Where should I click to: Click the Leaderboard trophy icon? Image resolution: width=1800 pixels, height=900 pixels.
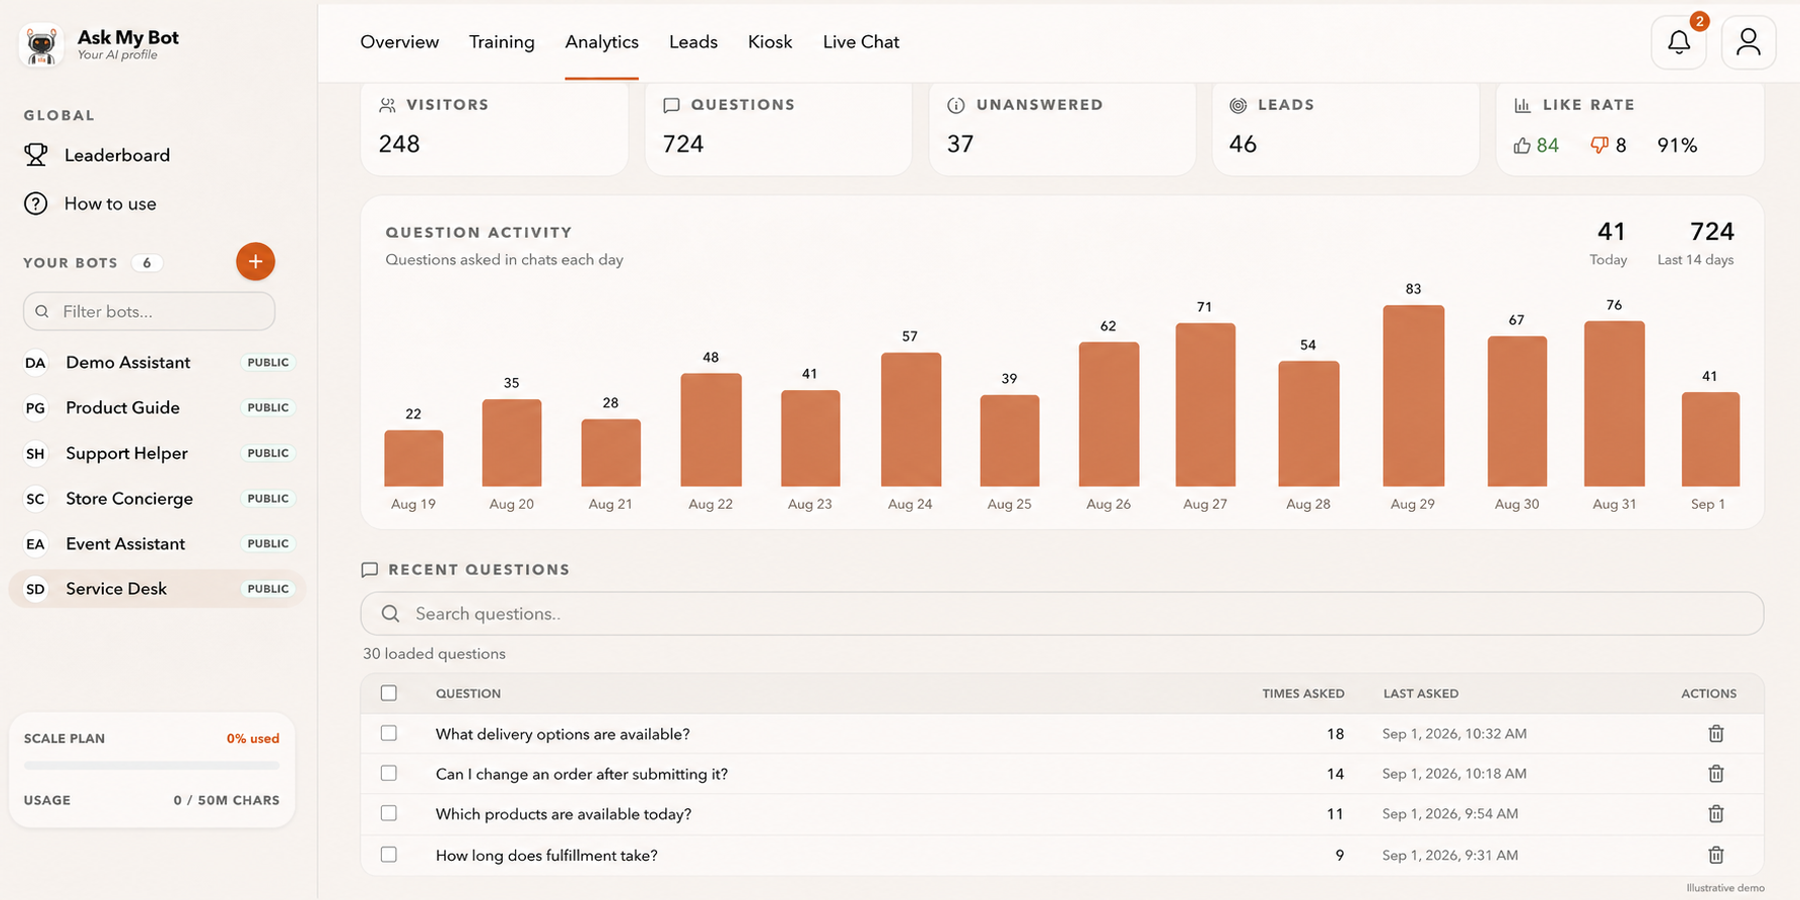pos(36,155)
